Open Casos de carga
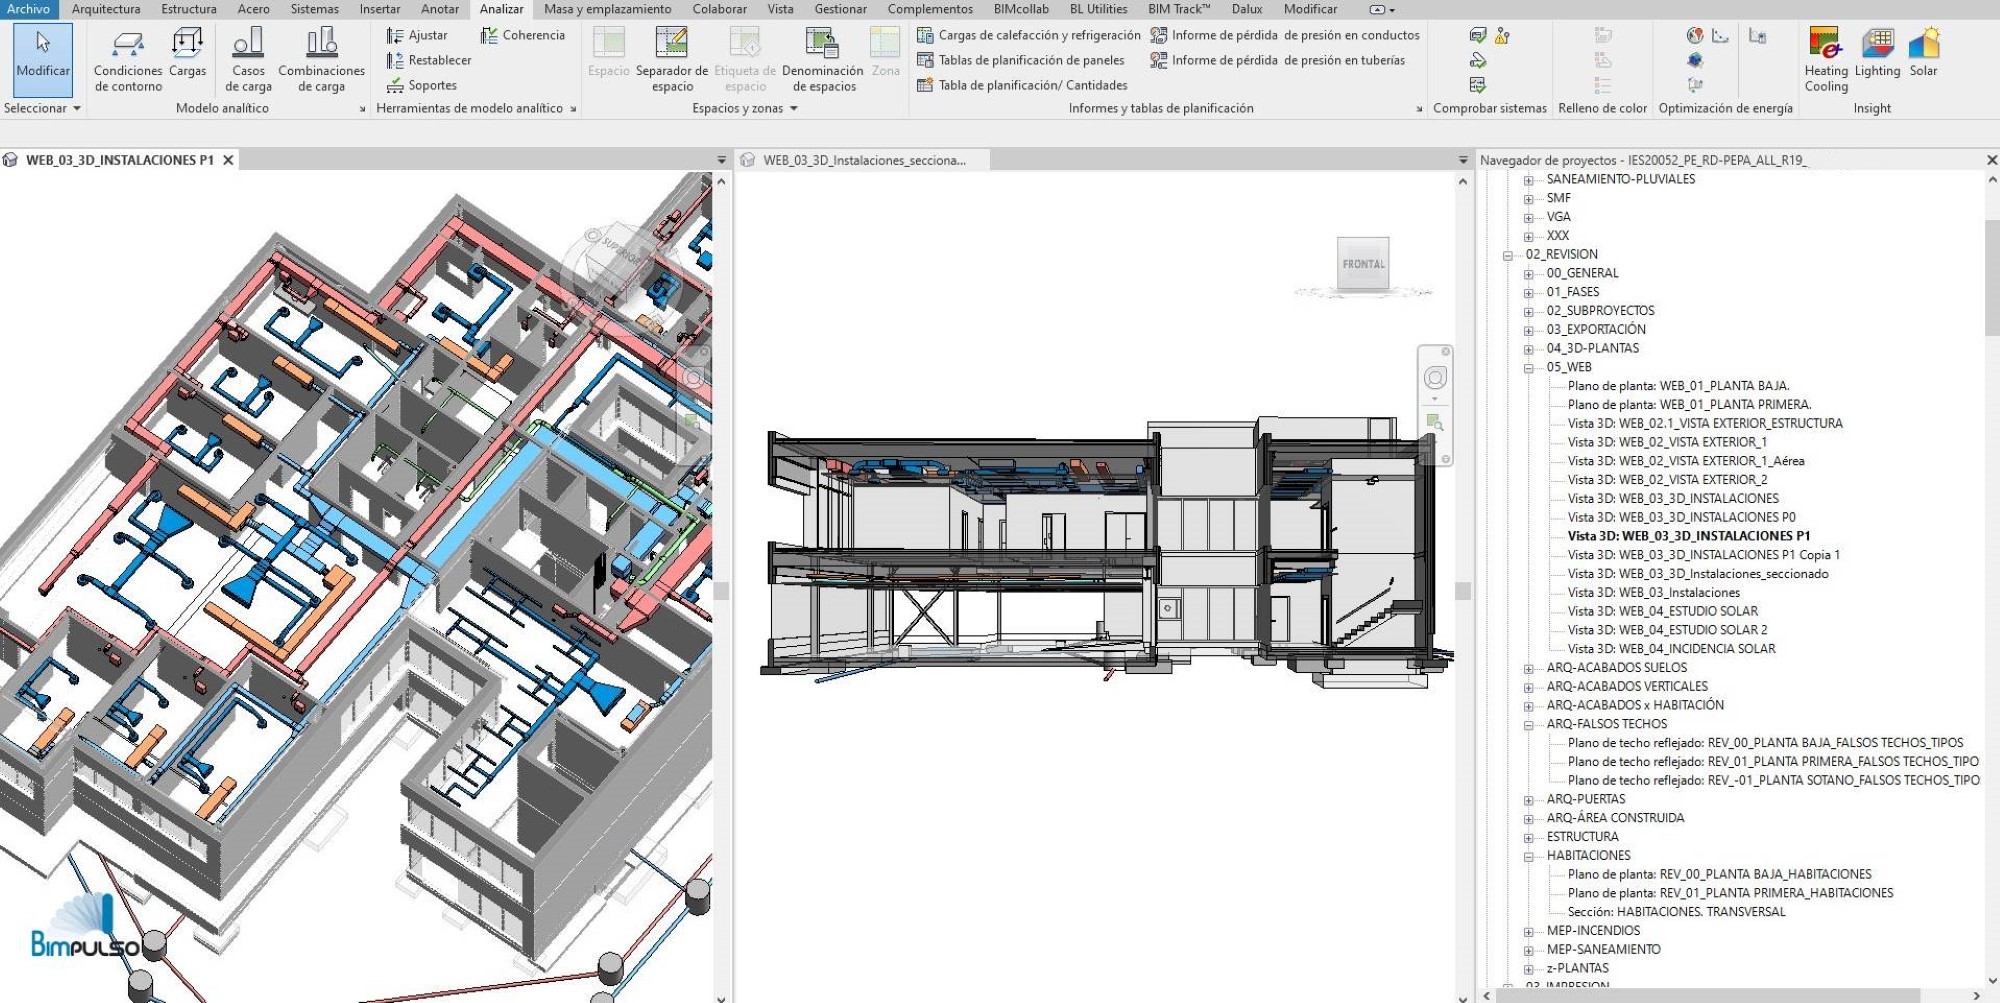Viewport: 2000px width, 1003px height. (x=248, y=60)
